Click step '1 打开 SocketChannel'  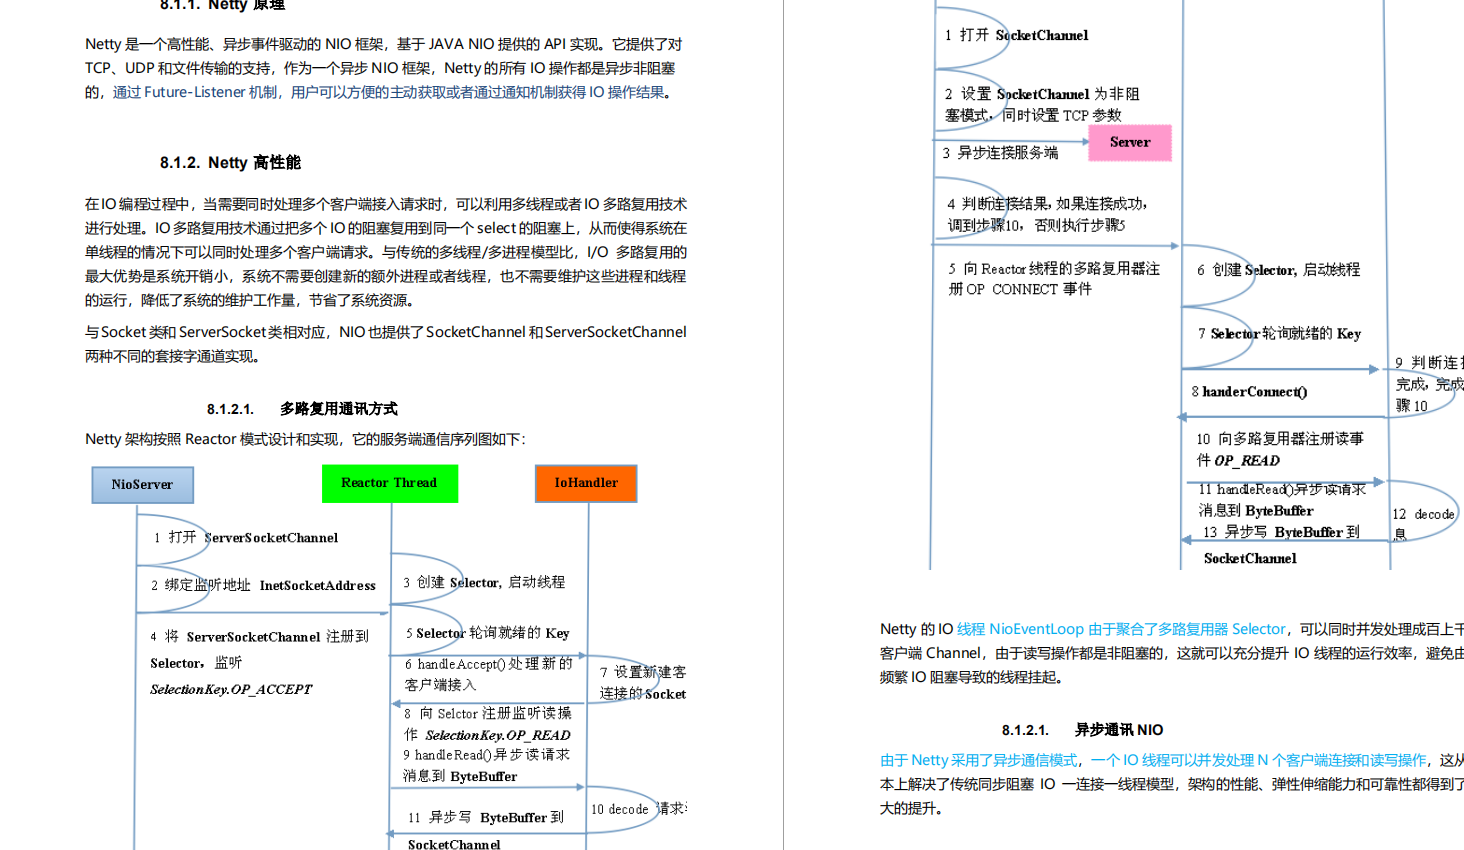1016,35
